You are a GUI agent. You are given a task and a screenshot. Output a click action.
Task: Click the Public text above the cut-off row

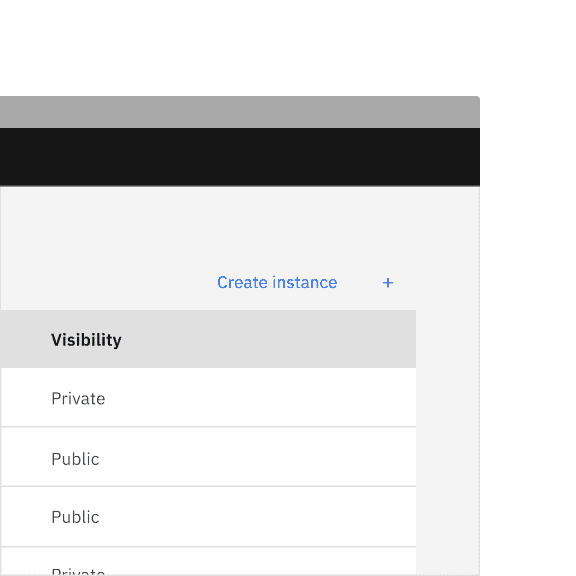coord(75,517)
